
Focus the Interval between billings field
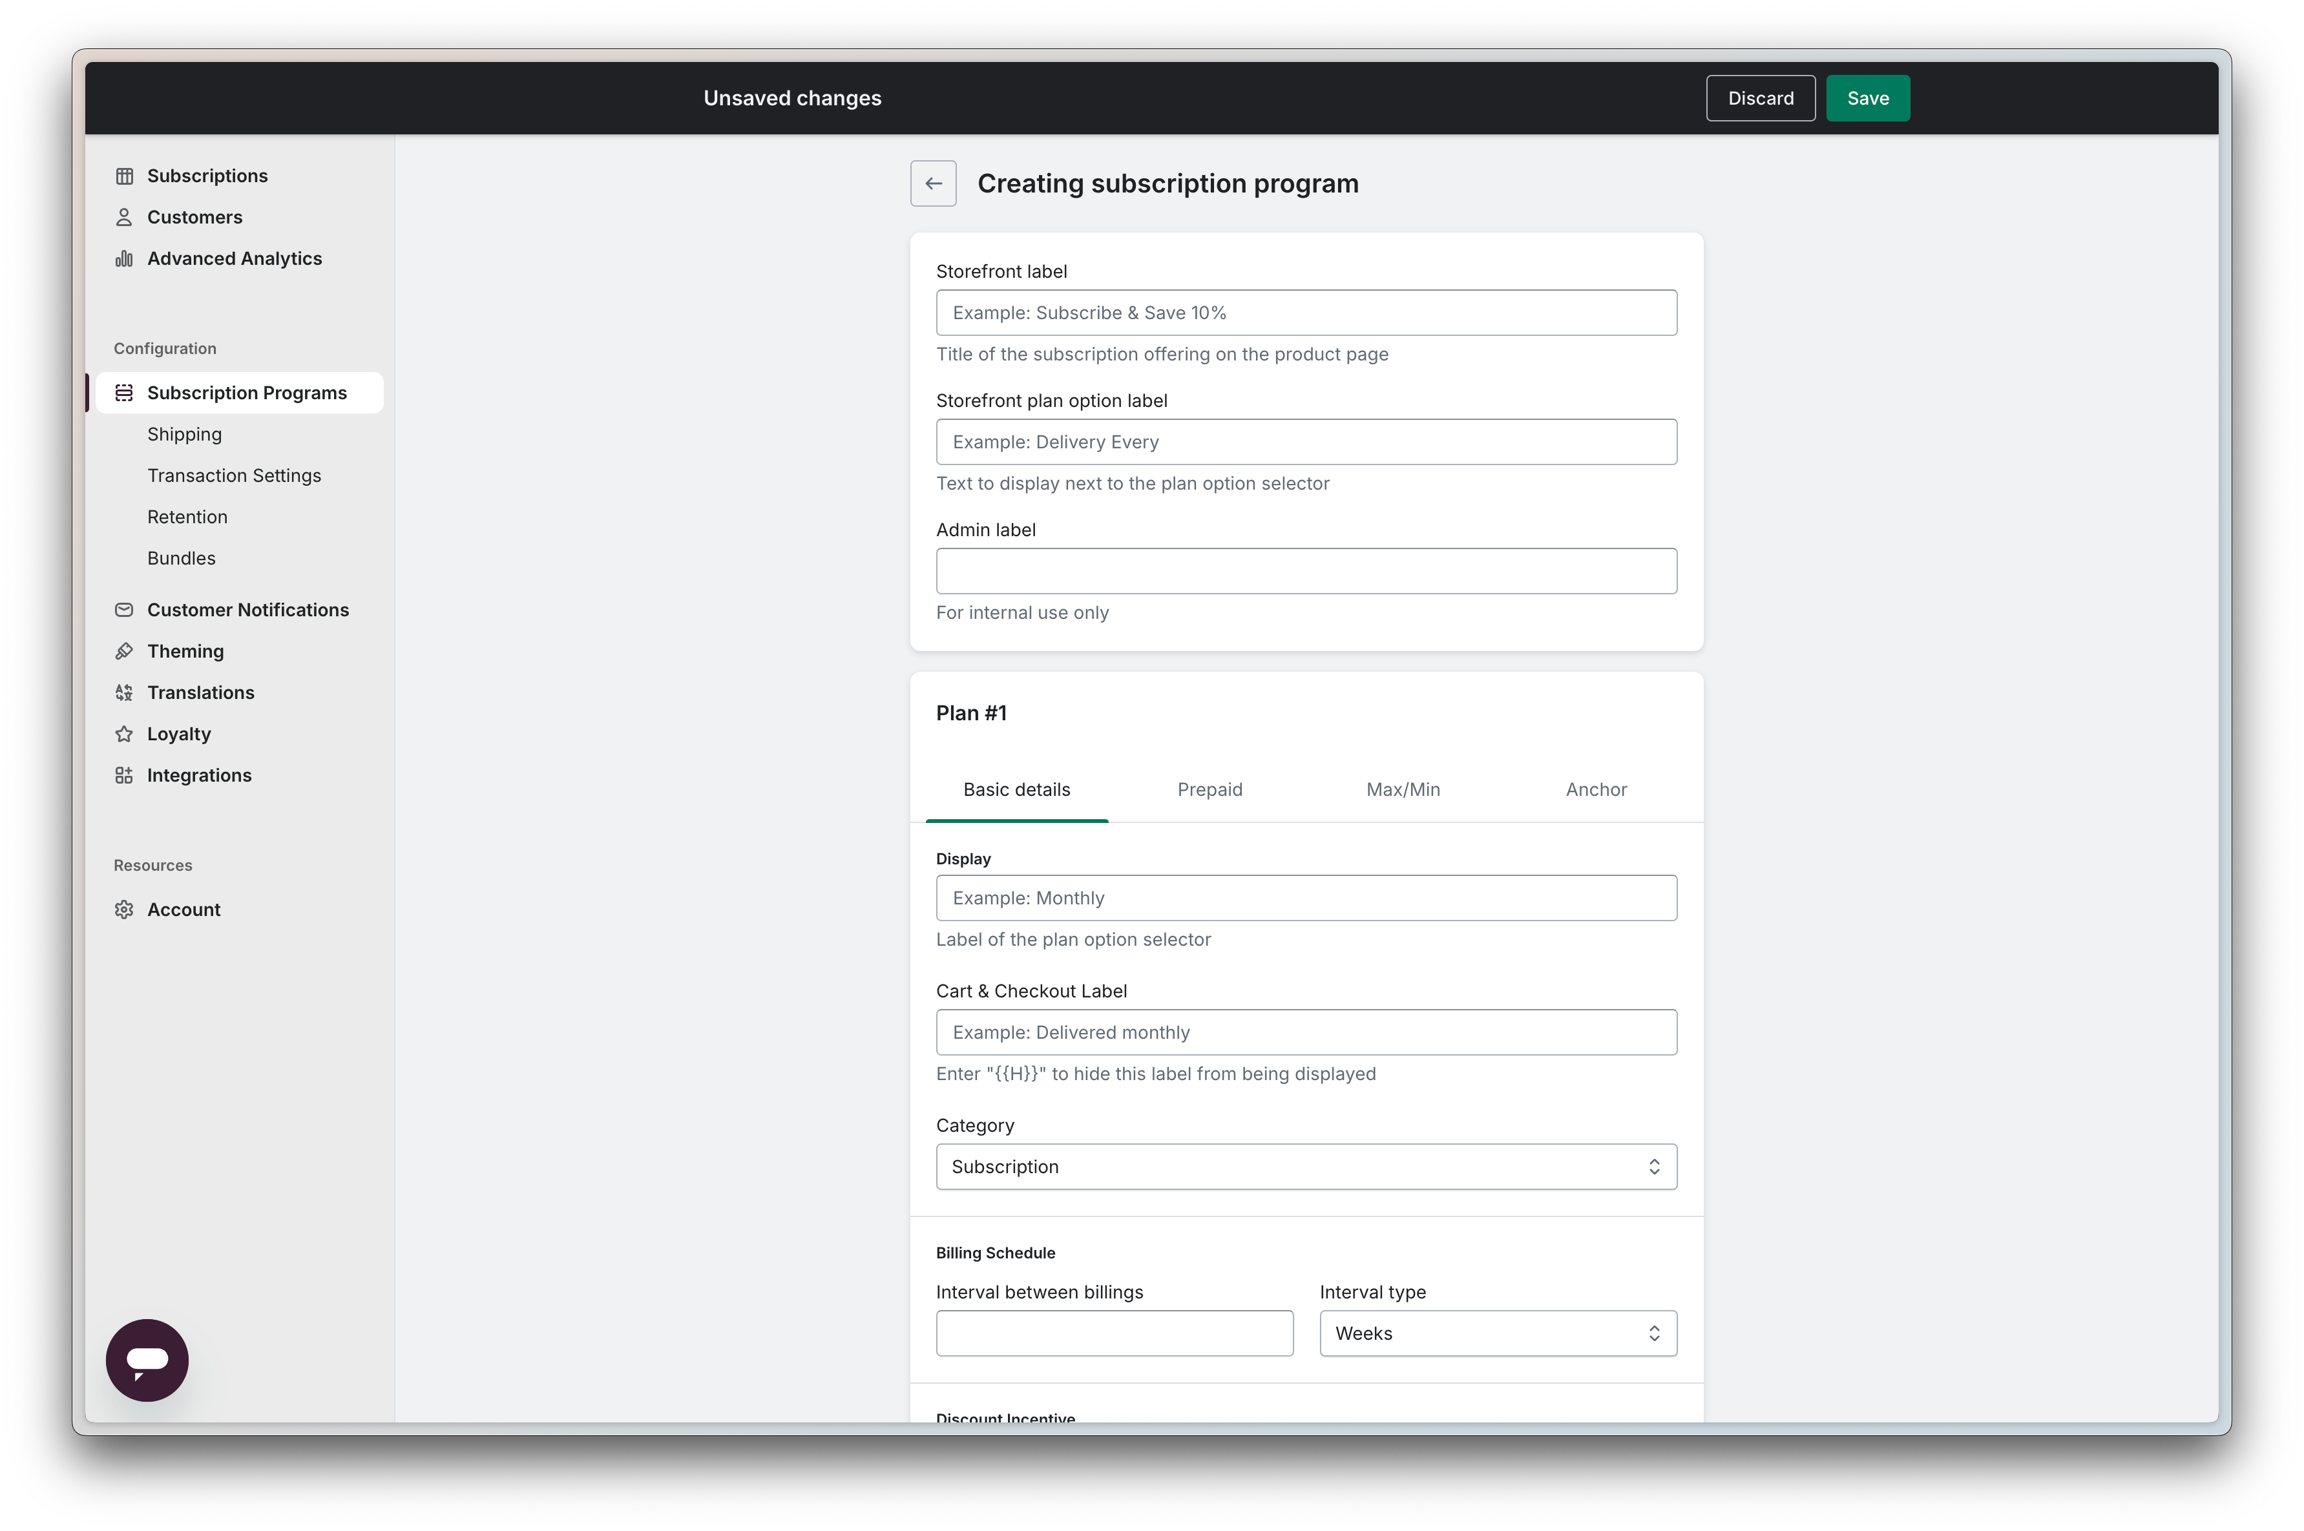1114,1333
